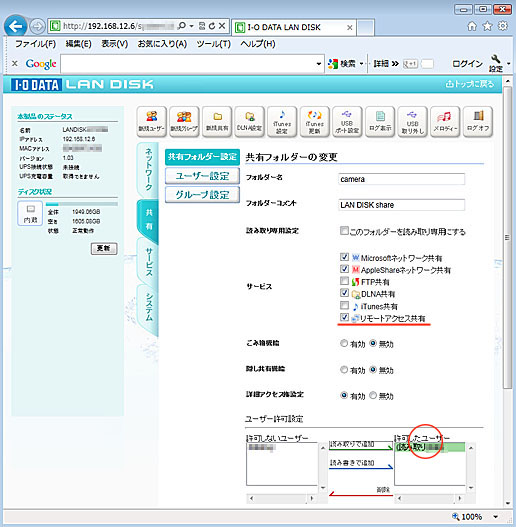Click the browser Forward arrow button
Viewport: 516px width, 527px height.
point(37,26)
